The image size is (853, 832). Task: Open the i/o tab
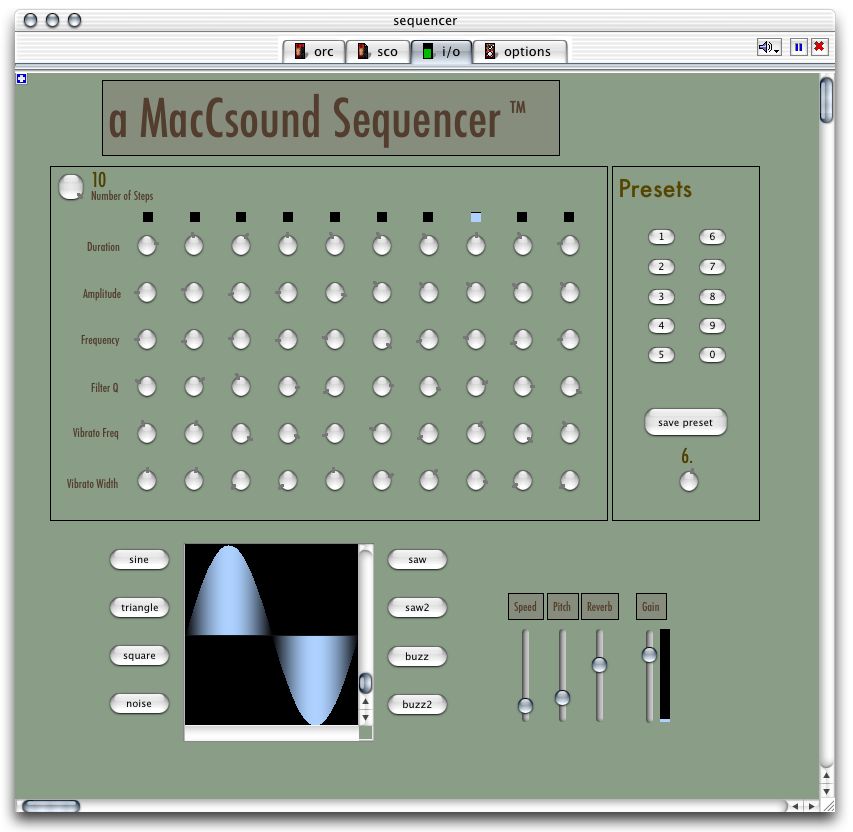[441, 52]
